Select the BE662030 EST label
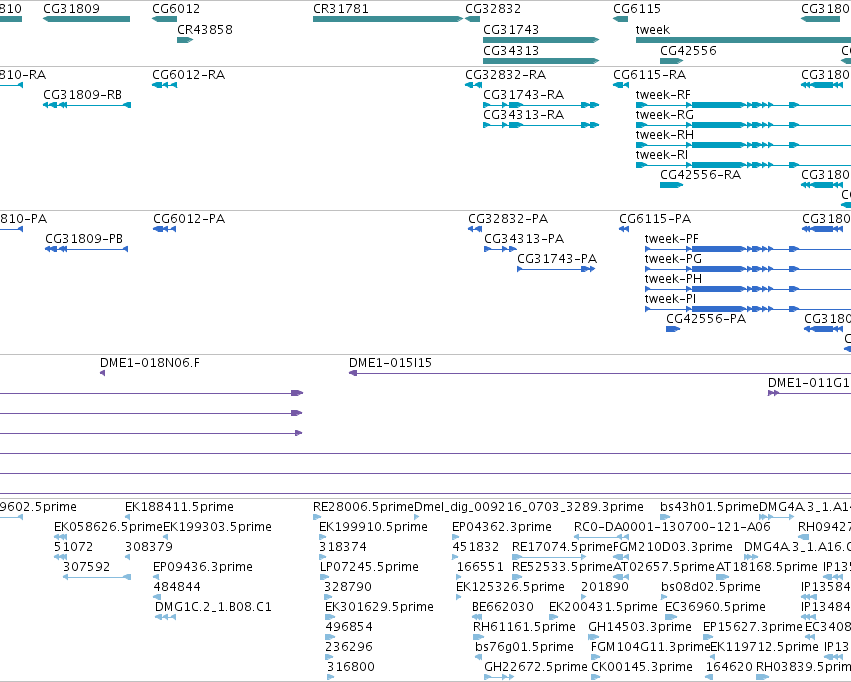 point(503,607)
